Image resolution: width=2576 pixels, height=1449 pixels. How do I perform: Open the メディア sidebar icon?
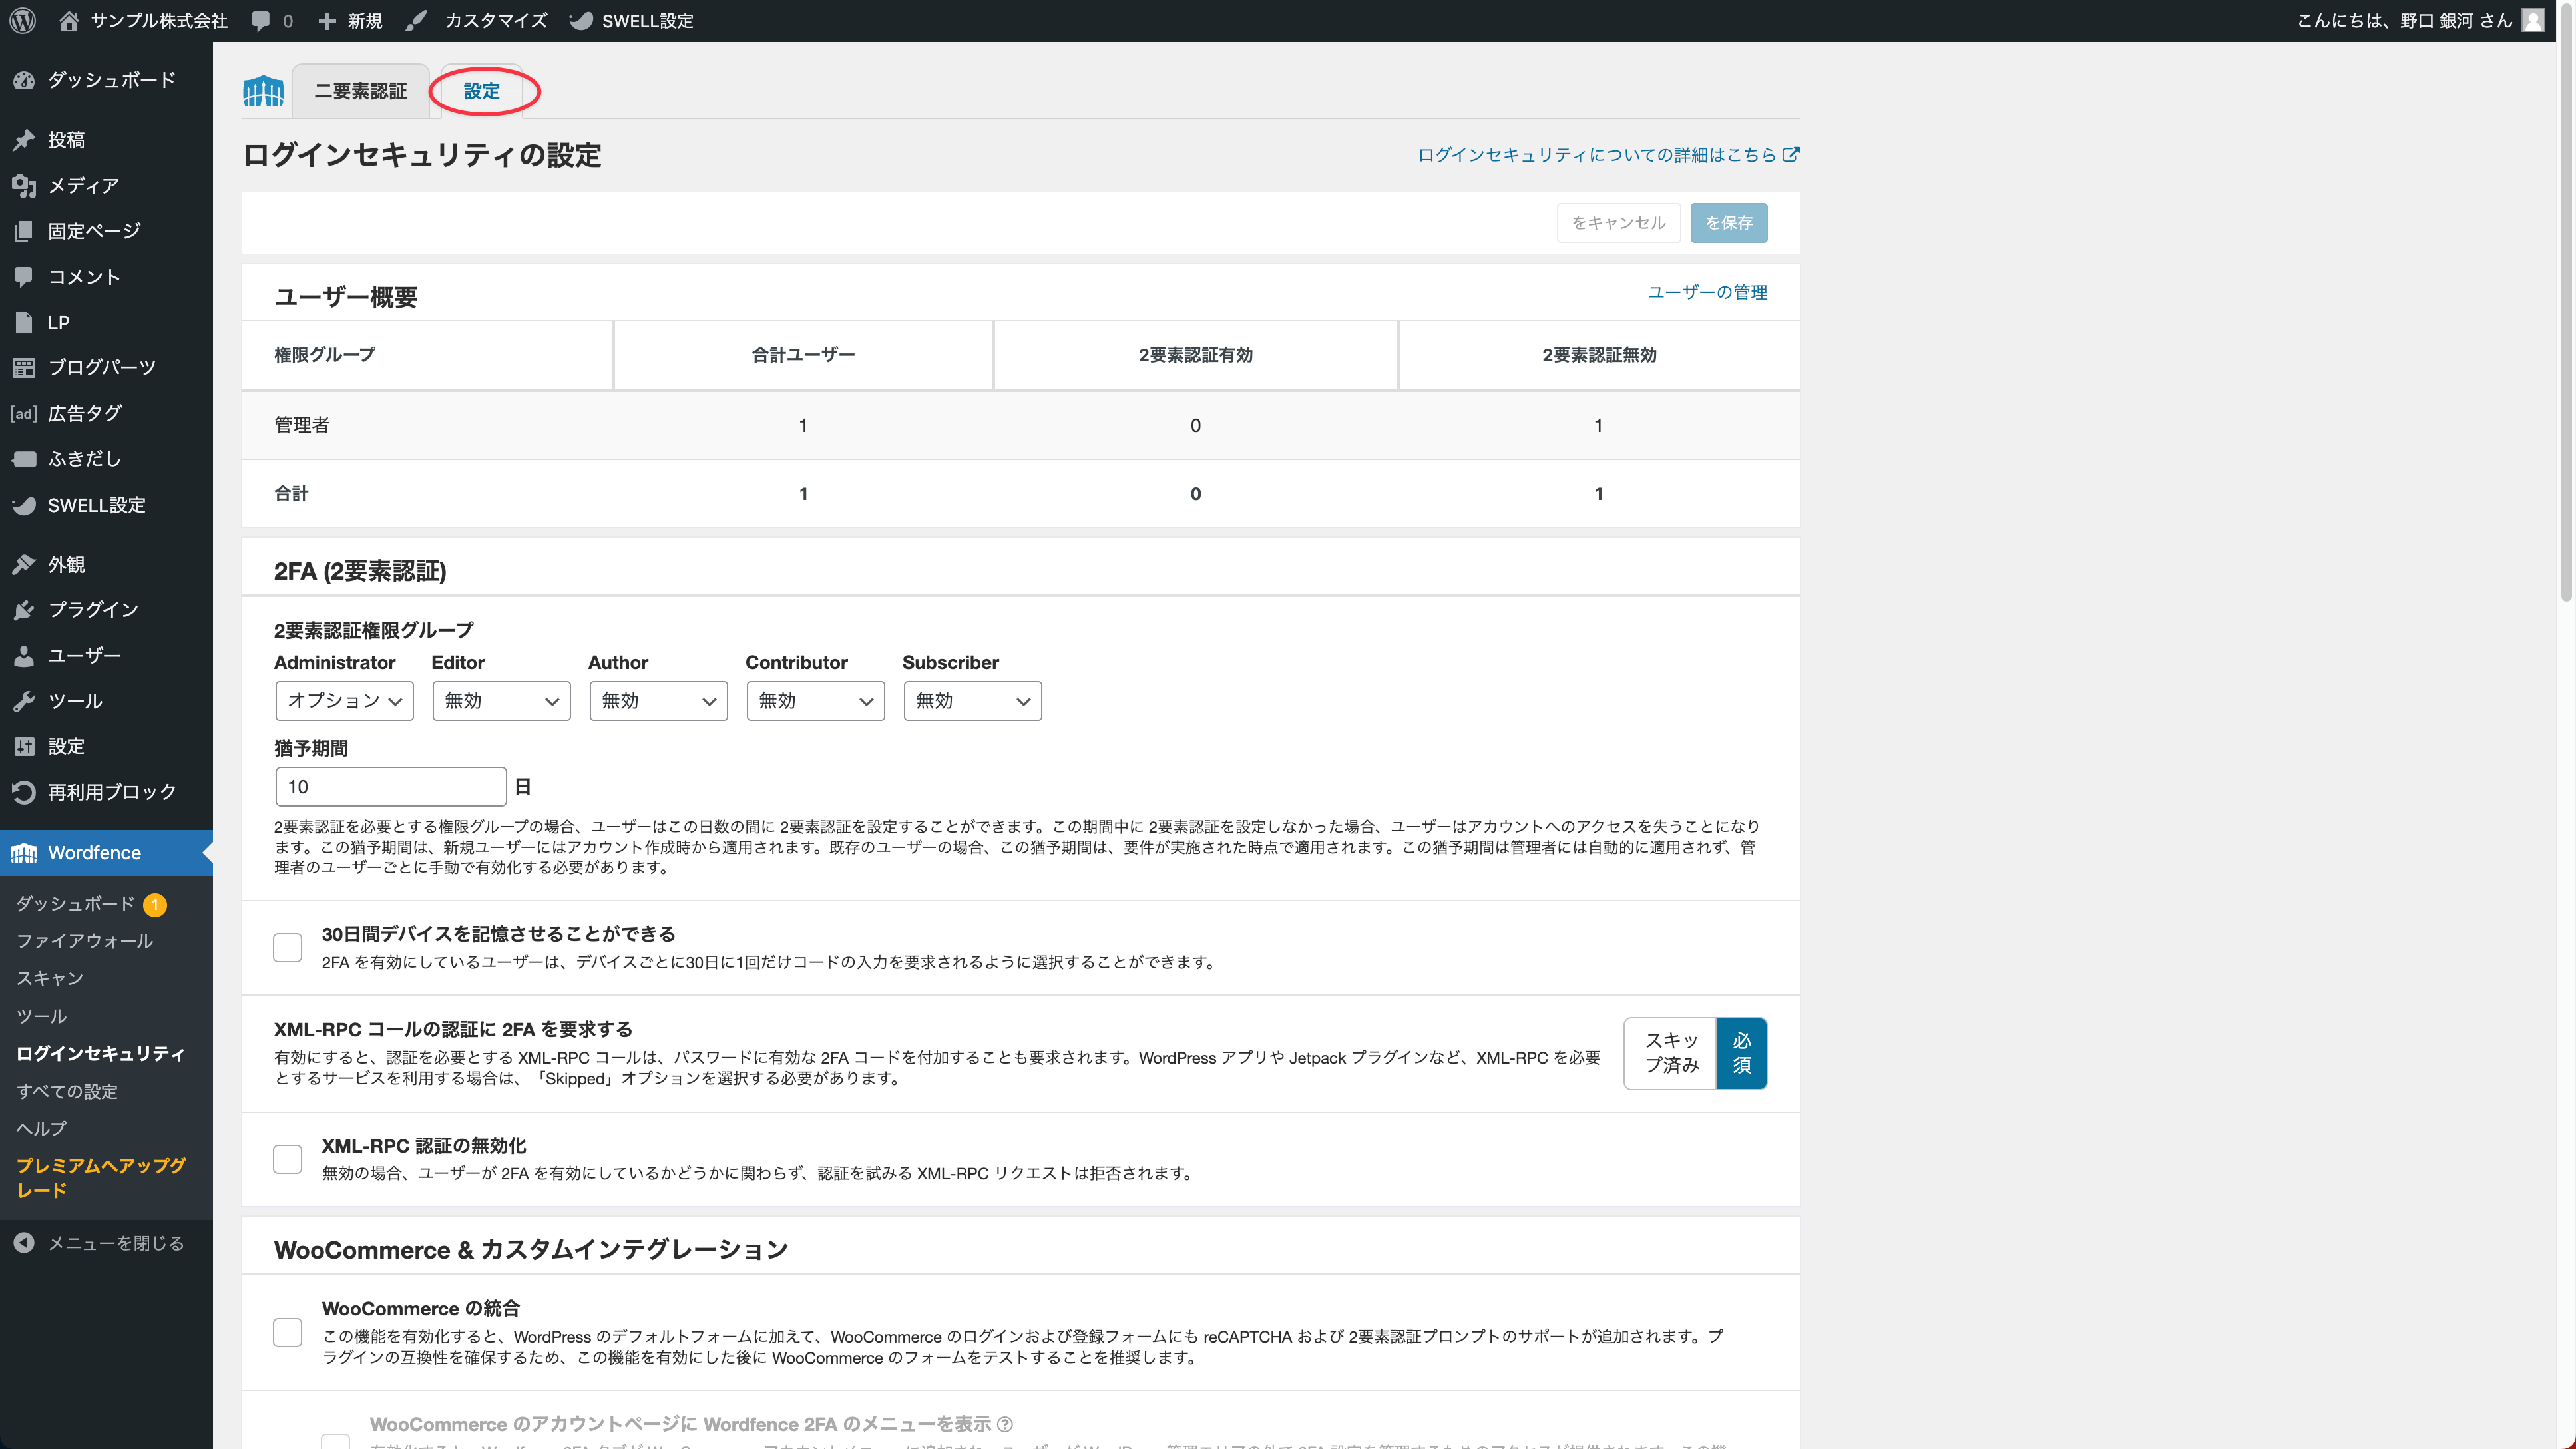(24, 185)
